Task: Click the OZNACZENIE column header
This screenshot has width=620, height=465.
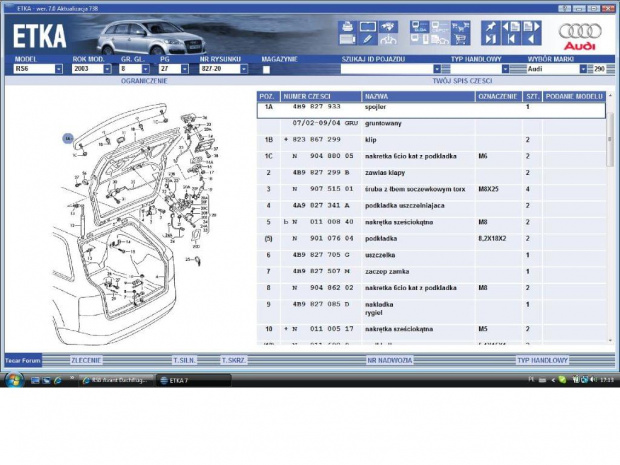Action: click(x=499, y=96)
